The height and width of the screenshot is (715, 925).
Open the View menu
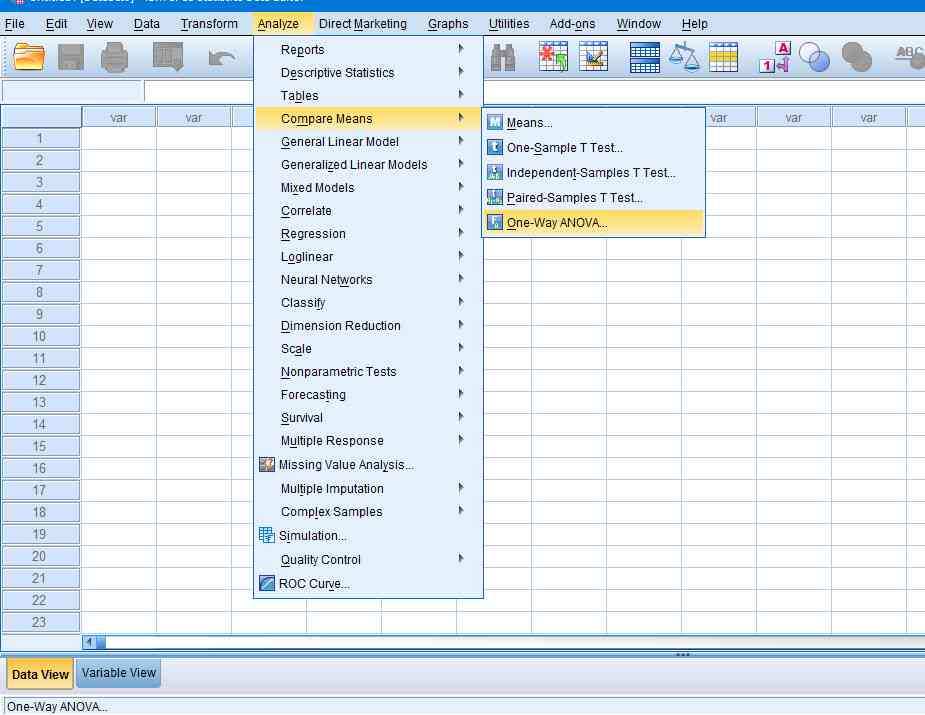99,24
